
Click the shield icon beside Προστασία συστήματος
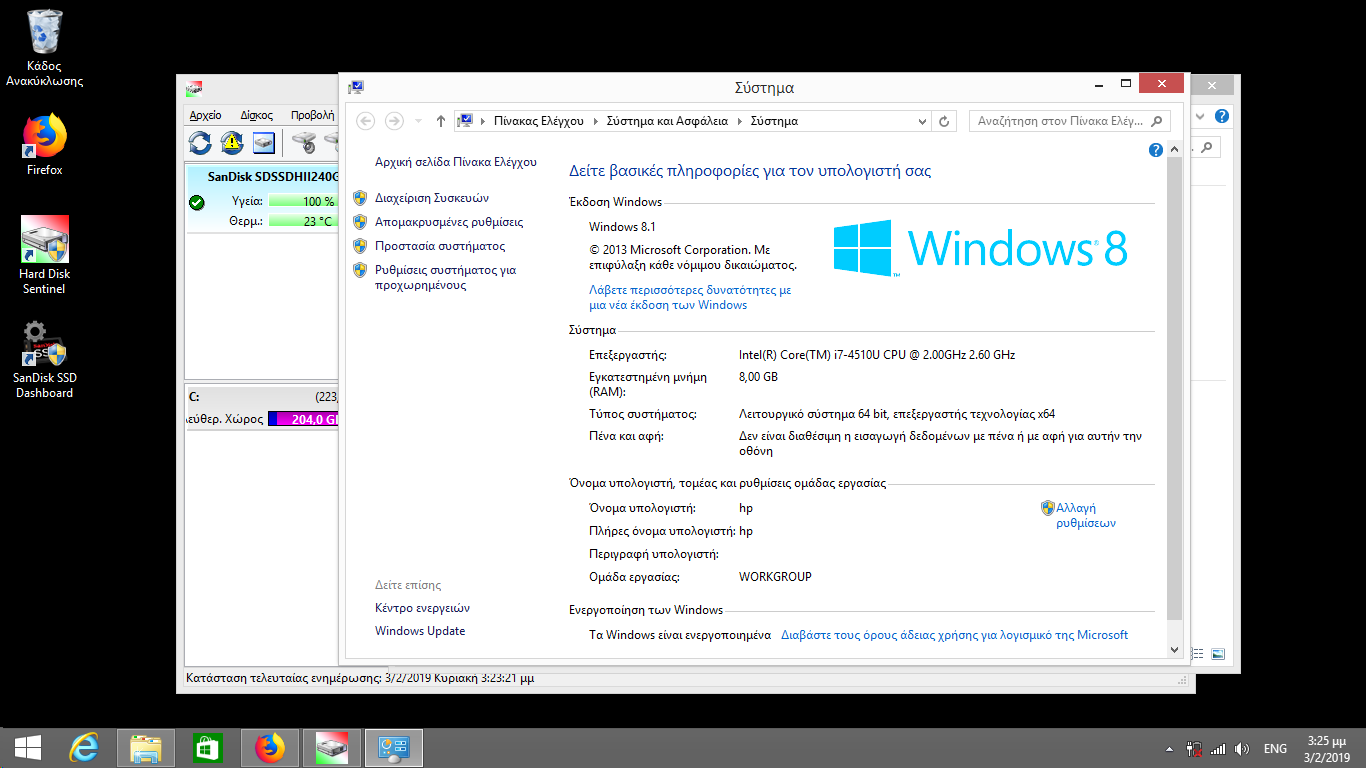click(360, 246)
